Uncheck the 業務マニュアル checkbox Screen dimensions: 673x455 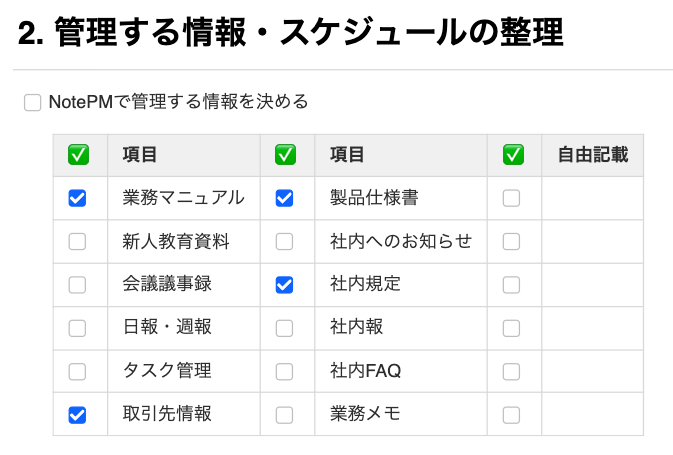tap(77, 198)
